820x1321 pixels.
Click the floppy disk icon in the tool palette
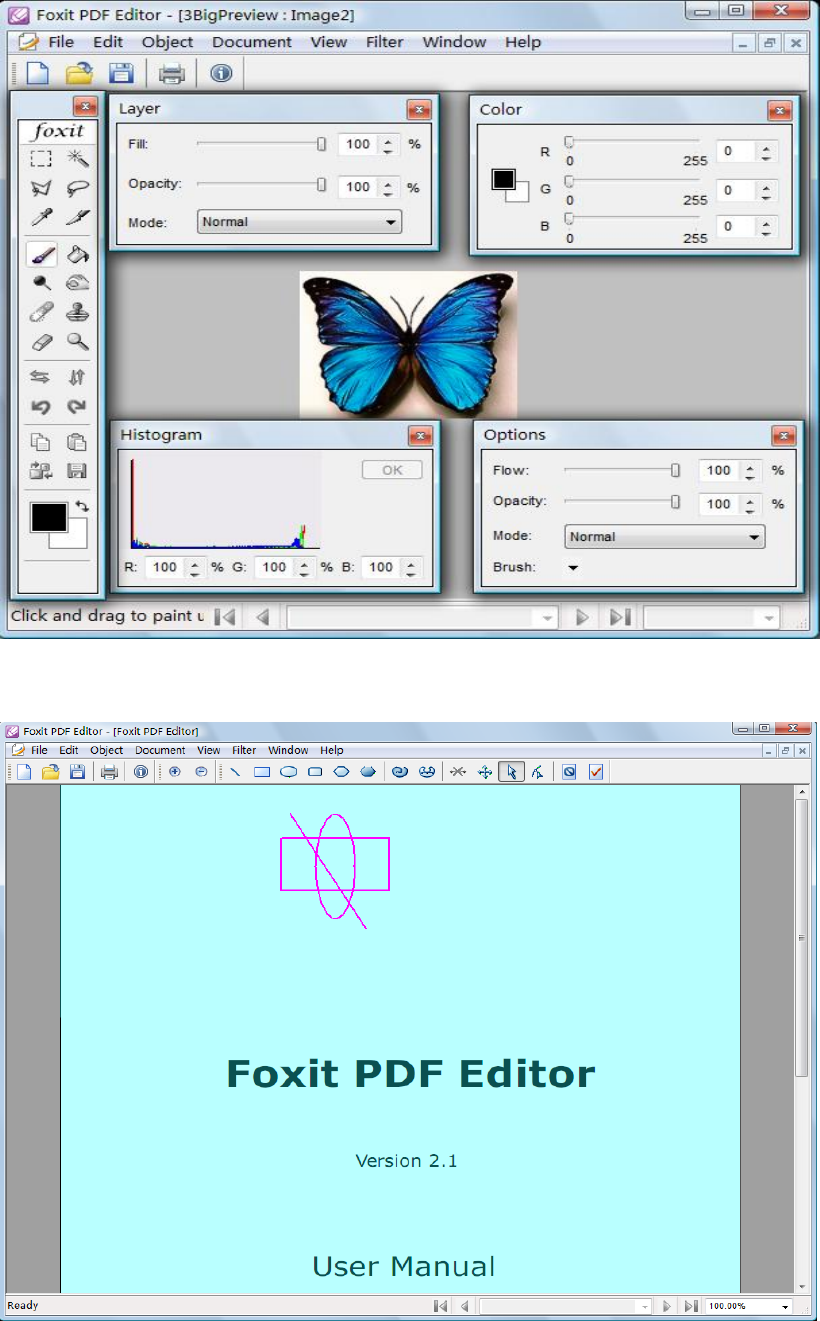(77, 470)
